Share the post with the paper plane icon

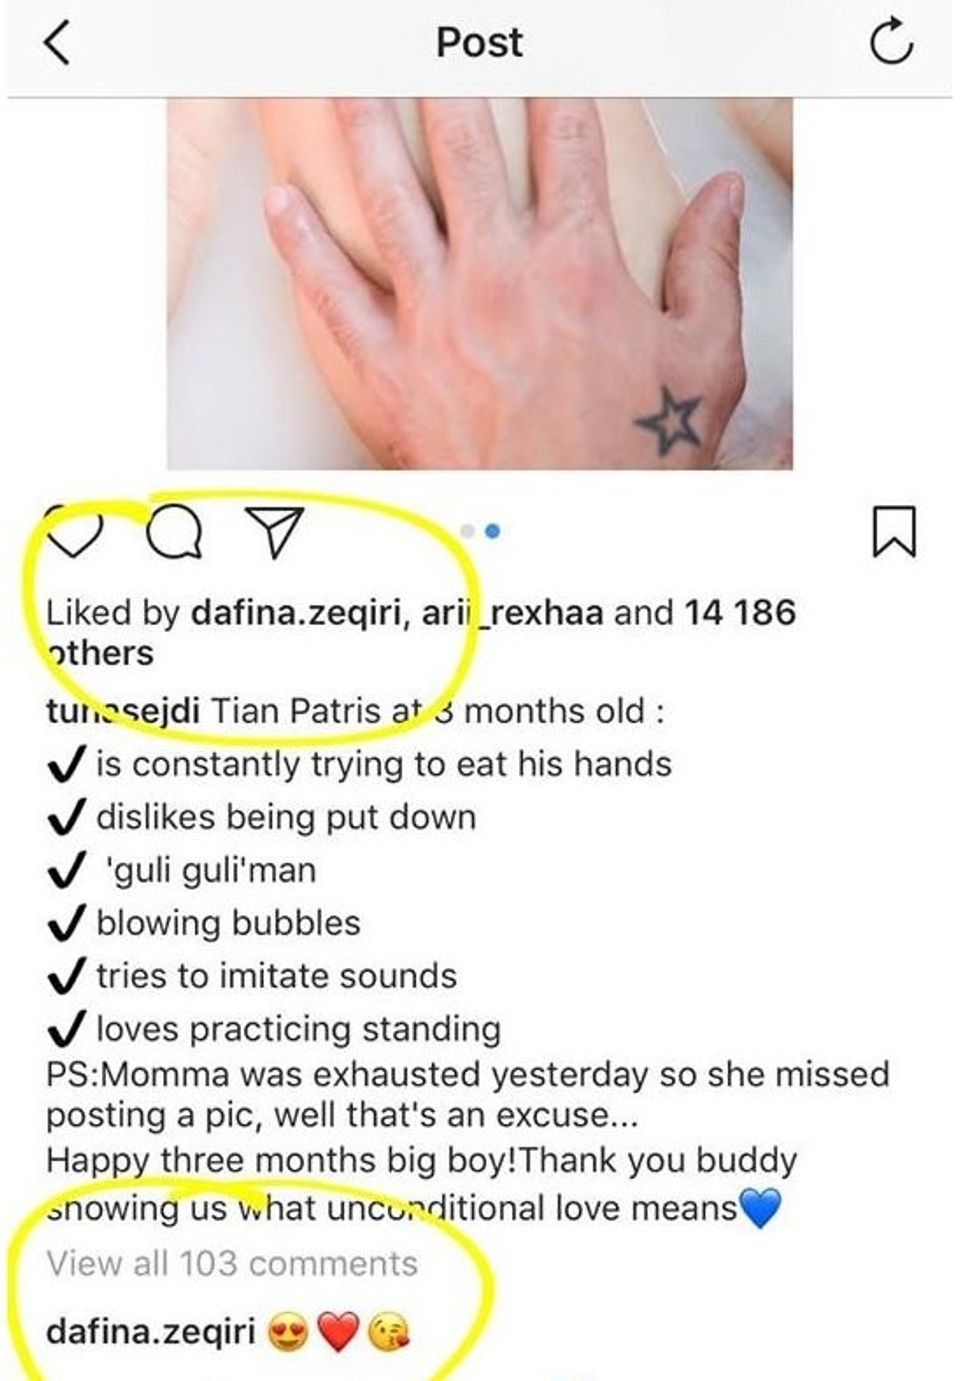(x=274, y=531)
